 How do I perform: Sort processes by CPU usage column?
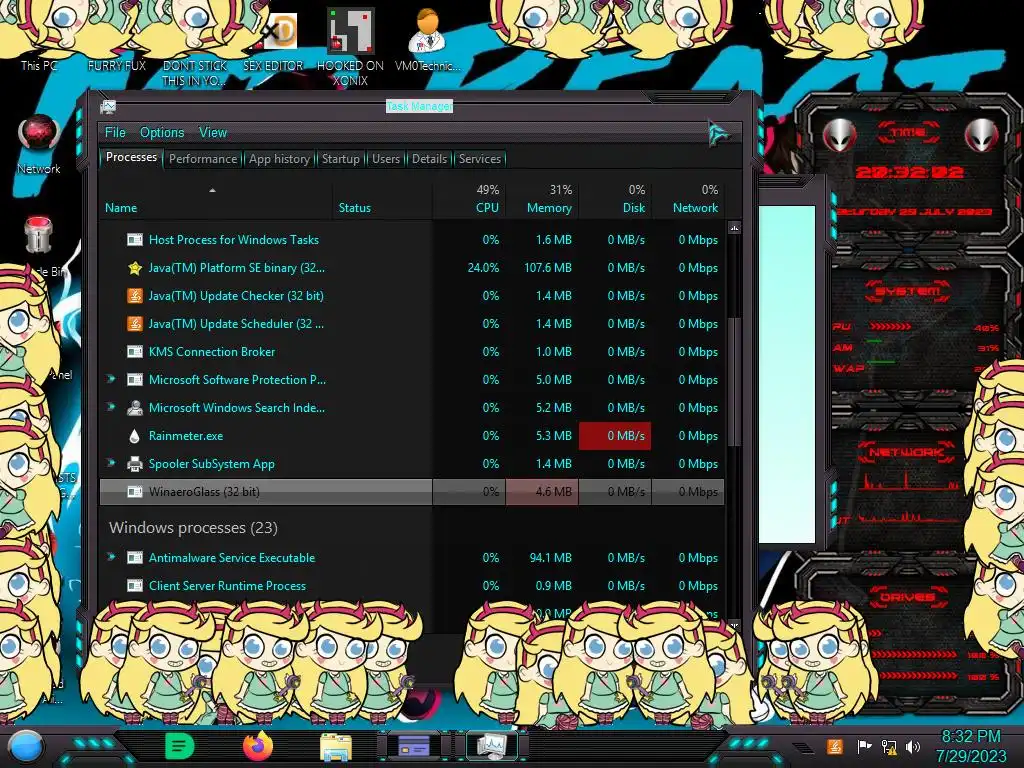coord(487,208)
